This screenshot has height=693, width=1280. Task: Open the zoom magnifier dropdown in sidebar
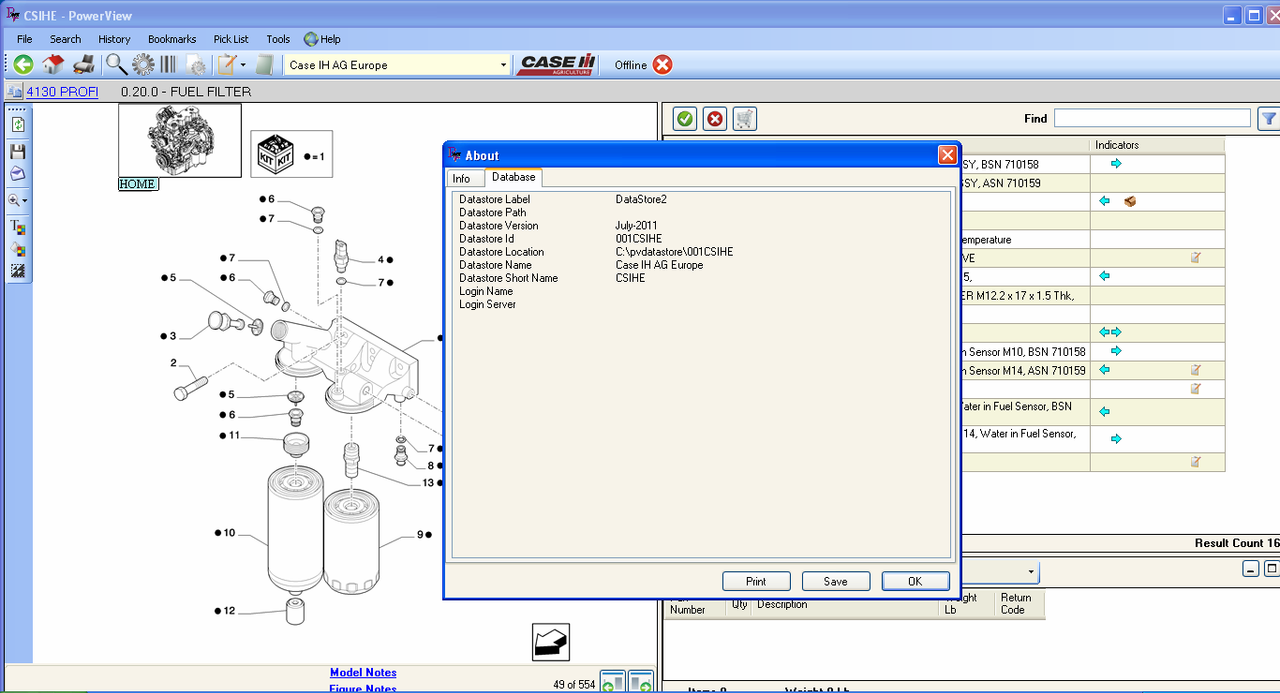click(18, 200)
